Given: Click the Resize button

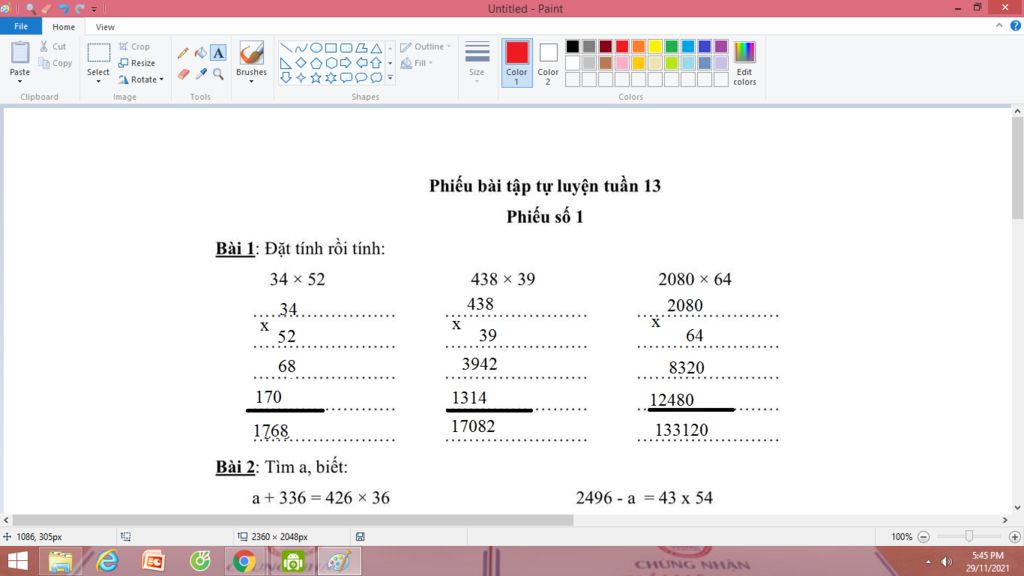Looking at the screenshot, I should (x=137, y=63).
